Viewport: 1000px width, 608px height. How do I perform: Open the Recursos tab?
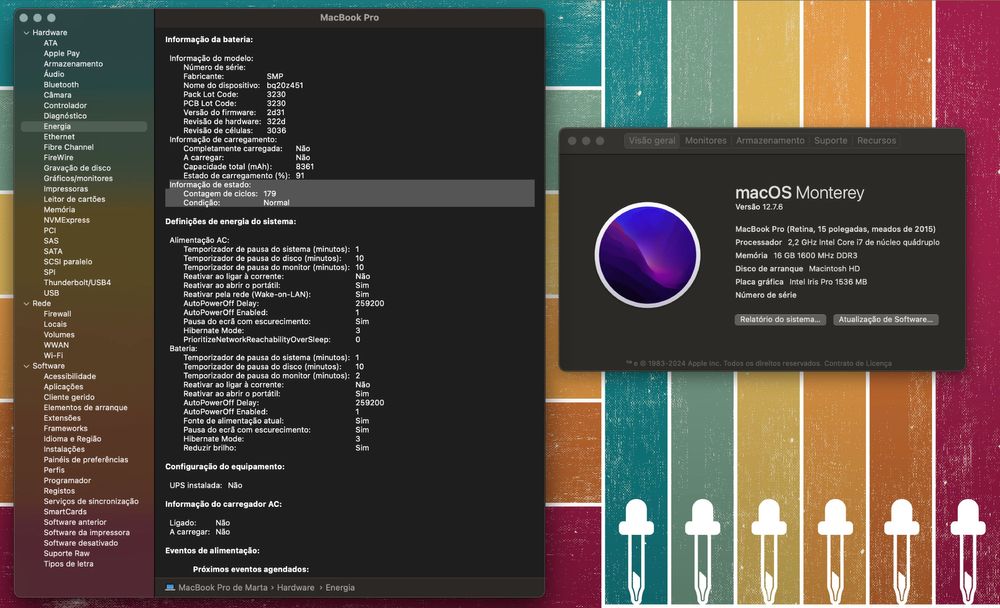pos(876,140)
